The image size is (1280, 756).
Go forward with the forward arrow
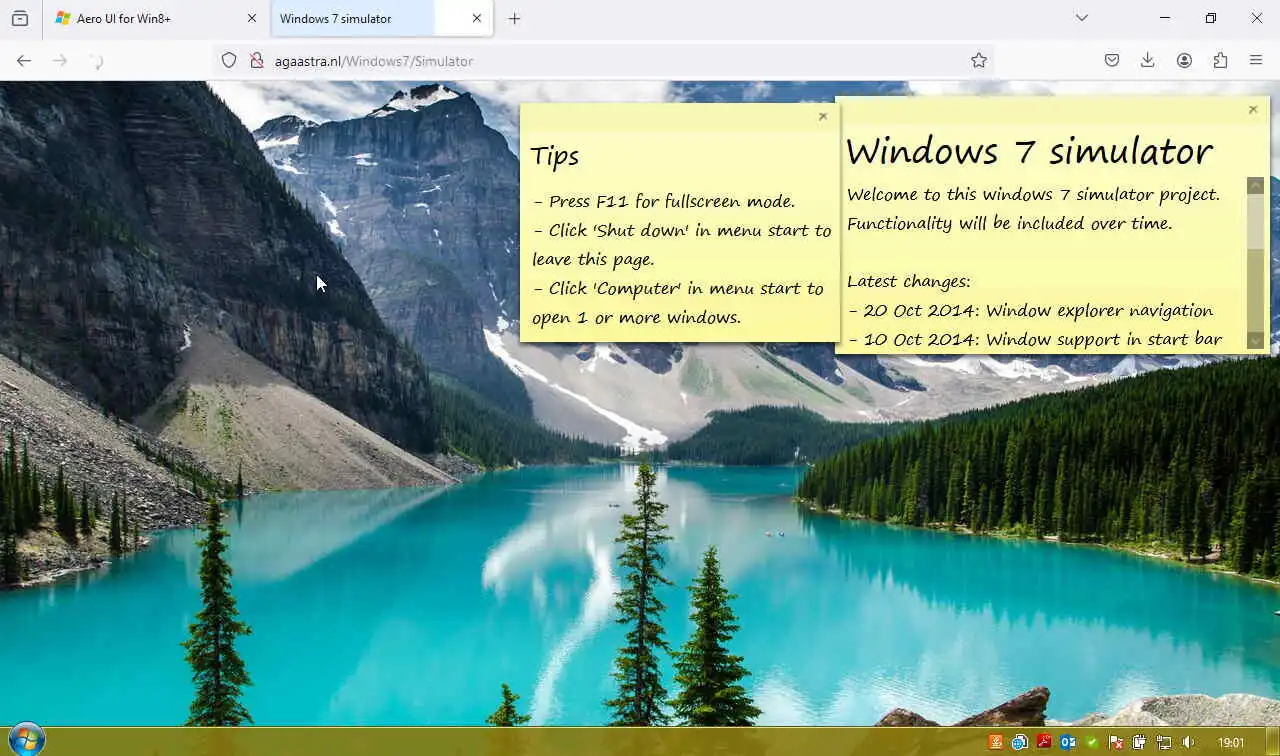pyautogui.click(x=60, y=61)
